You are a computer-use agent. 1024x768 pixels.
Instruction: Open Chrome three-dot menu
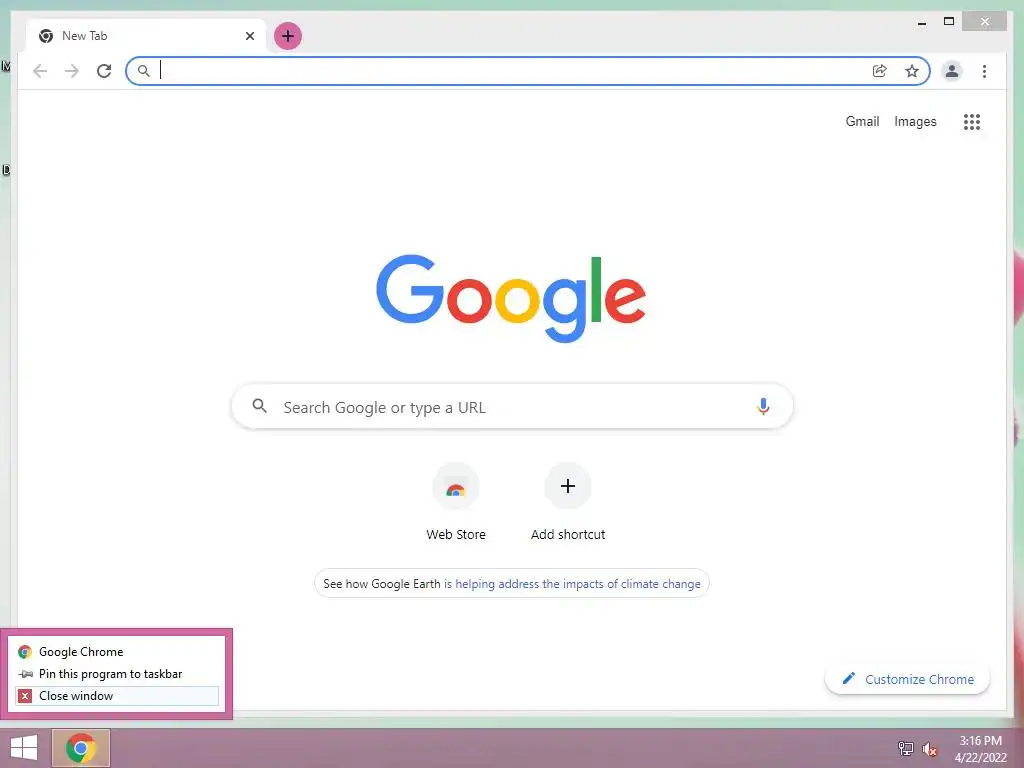(x=984, y=71)
